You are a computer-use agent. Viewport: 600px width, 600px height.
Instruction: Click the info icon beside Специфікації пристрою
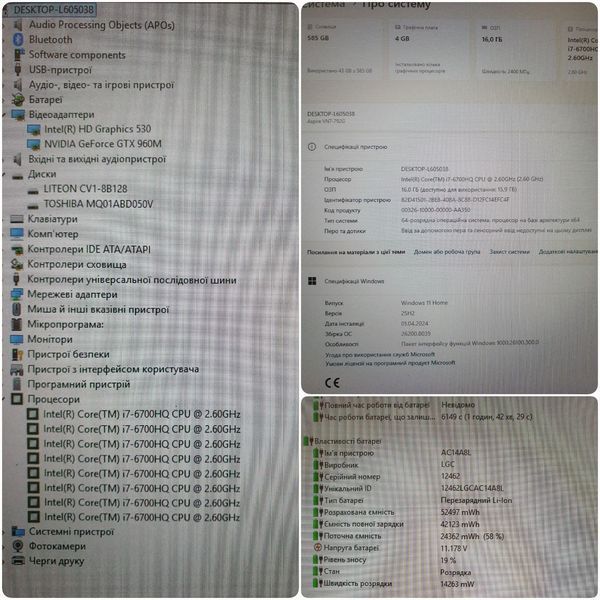click(312, 147)
